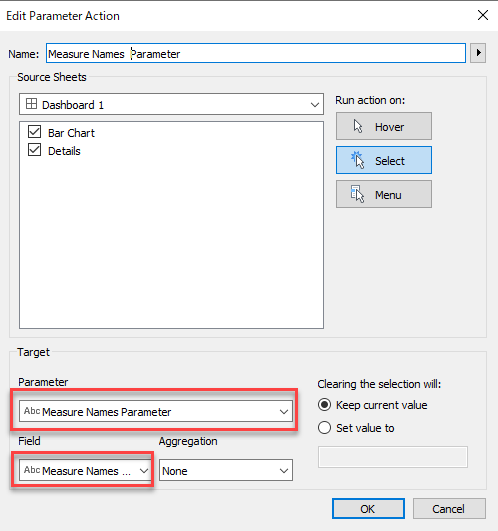Open the Measure Names Parameter dropdown
This screenshot has height=531, width=498.
pyautogui.click(x=156, y=411)
